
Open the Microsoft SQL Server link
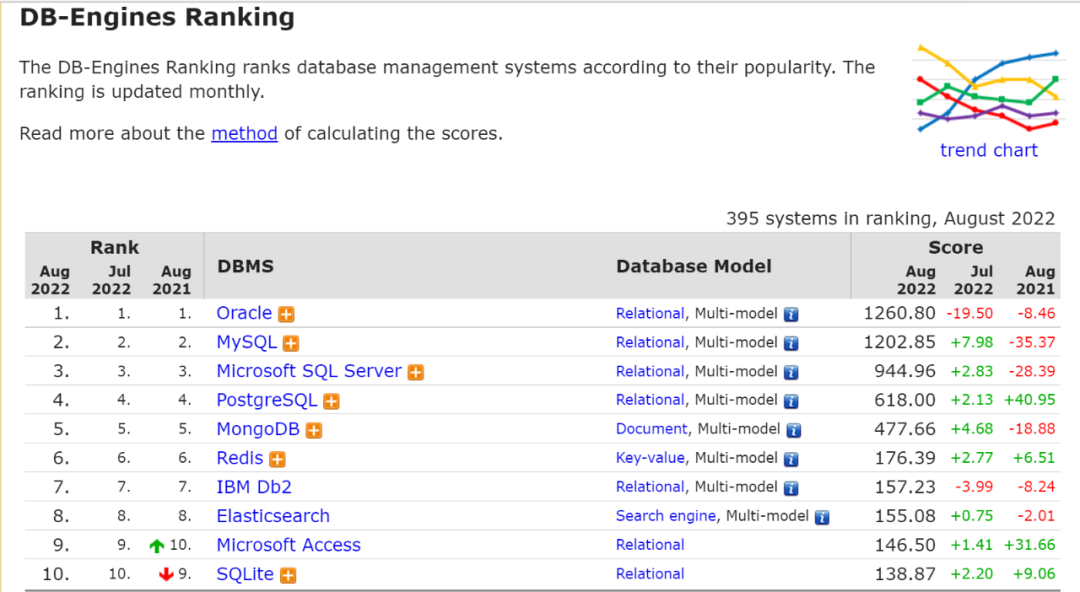pyautogui.click(x=309, y=371)
